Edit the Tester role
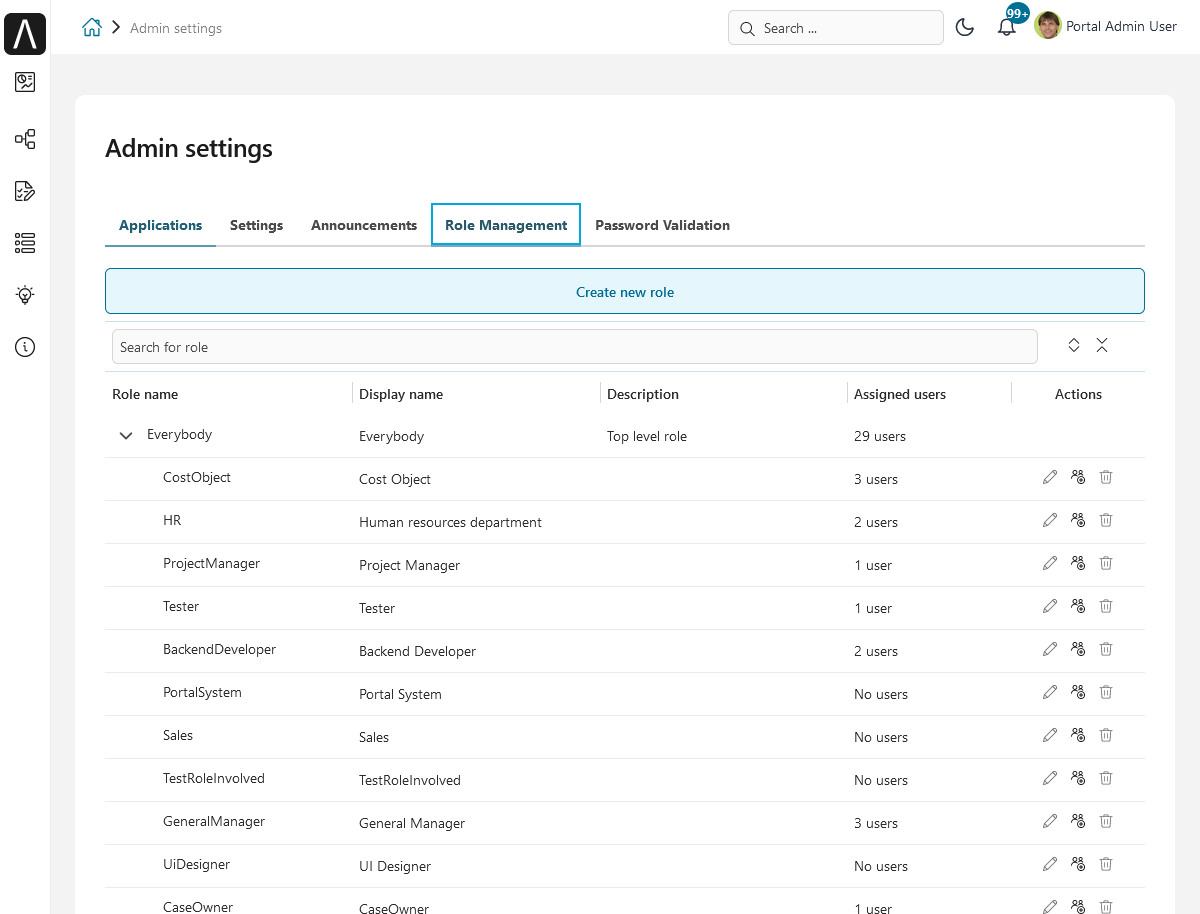 (1050, 606)
